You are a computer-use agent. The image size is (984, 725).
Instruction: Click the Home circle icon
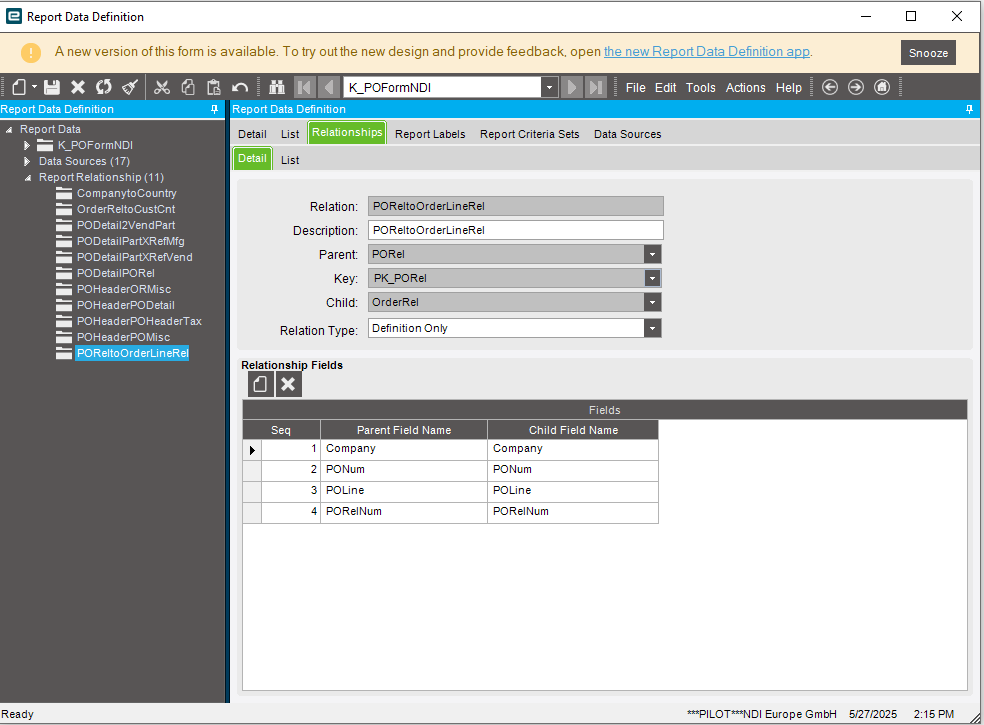pyautogui.click(x=882, y=87)
